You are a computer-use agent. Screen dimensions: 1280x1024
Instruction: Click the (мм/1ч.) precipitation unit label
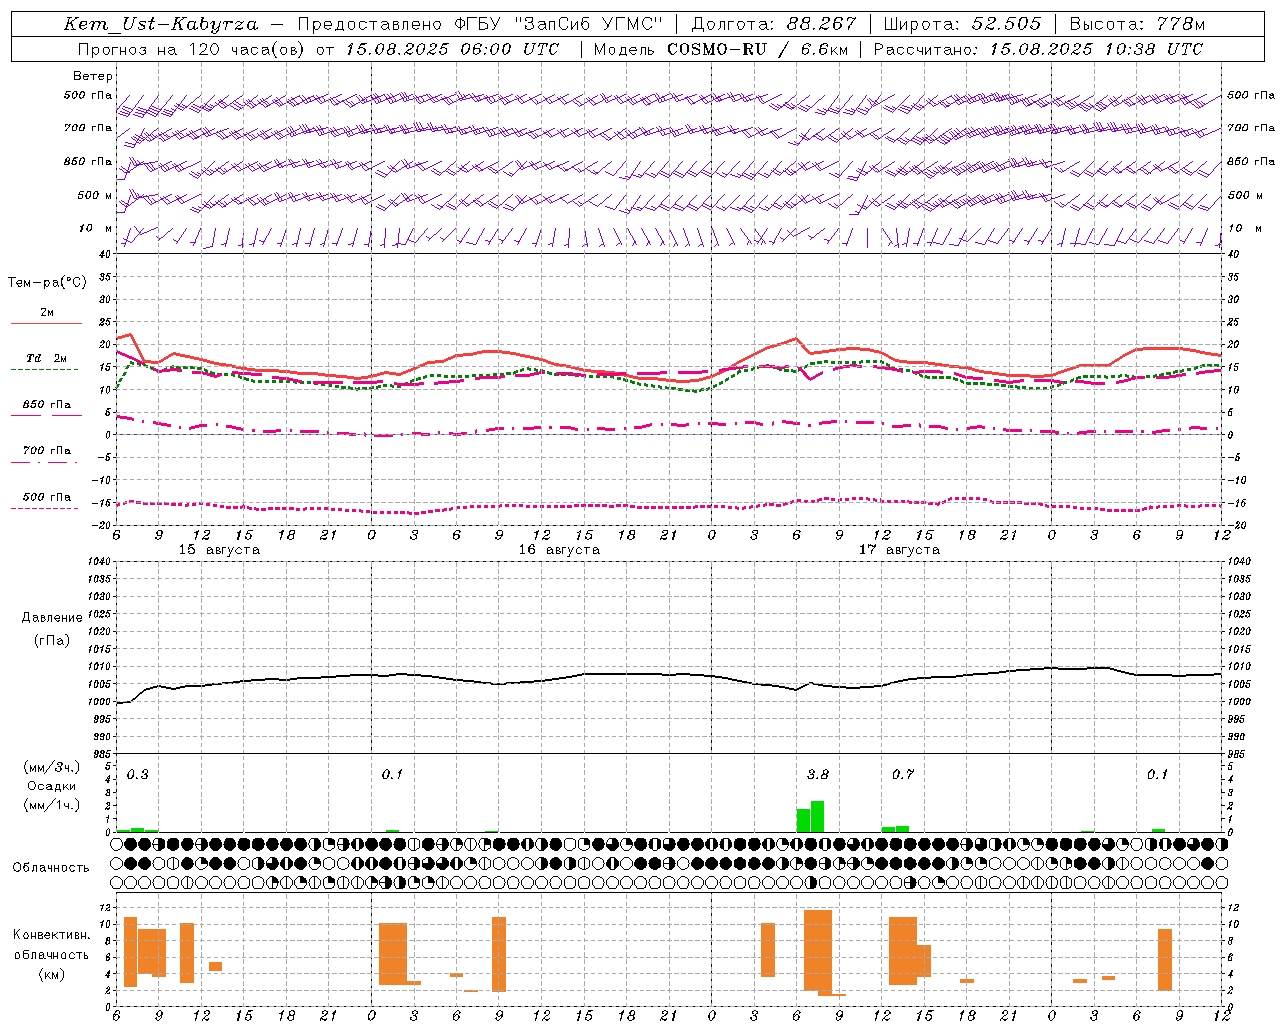pyautogui.click(x=52, y=805)
